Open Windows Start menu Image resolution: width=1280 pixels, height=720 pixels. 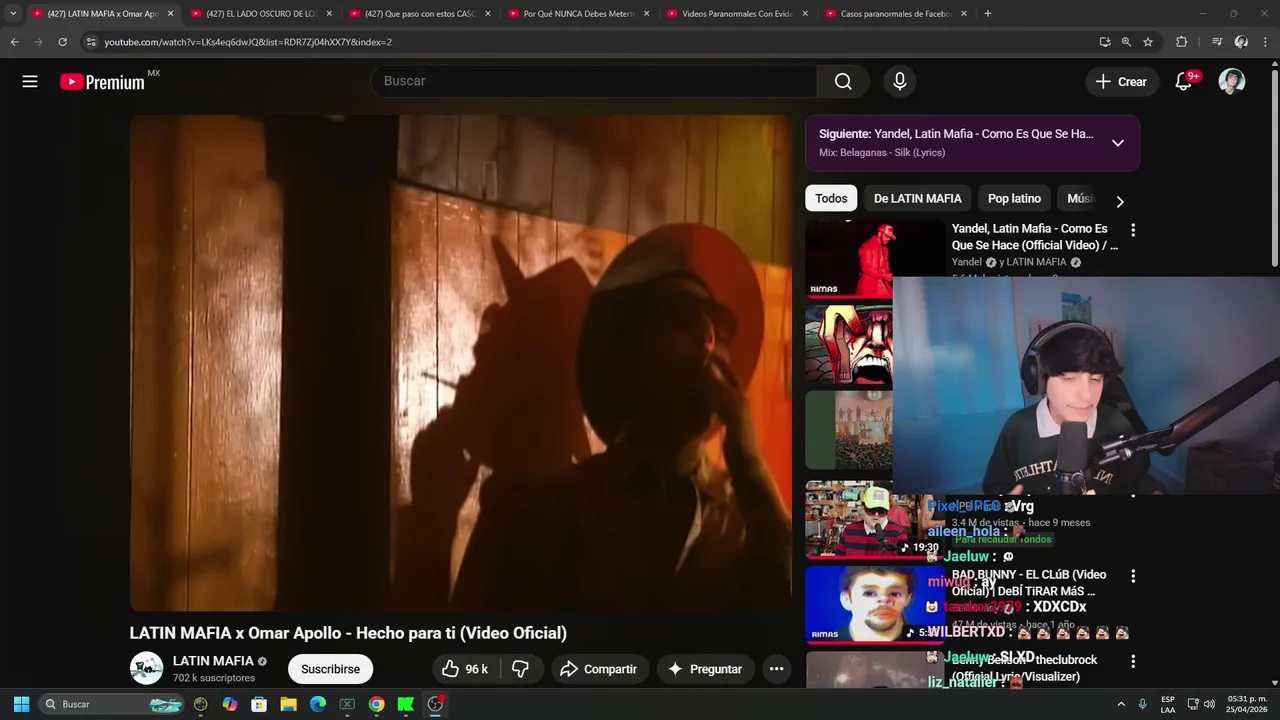coord(21,704)
